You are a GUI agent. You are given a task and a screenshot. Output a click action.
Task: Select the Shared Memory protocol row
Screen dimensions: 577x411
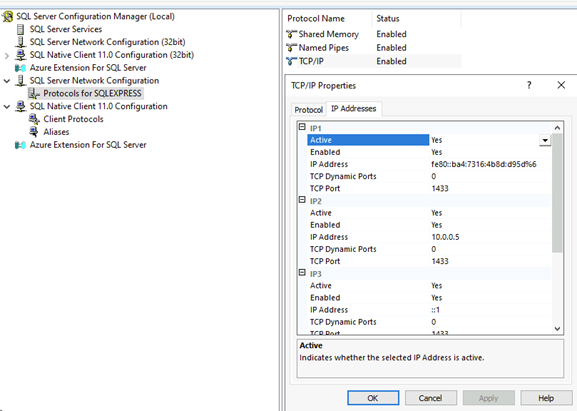(373, 34)
